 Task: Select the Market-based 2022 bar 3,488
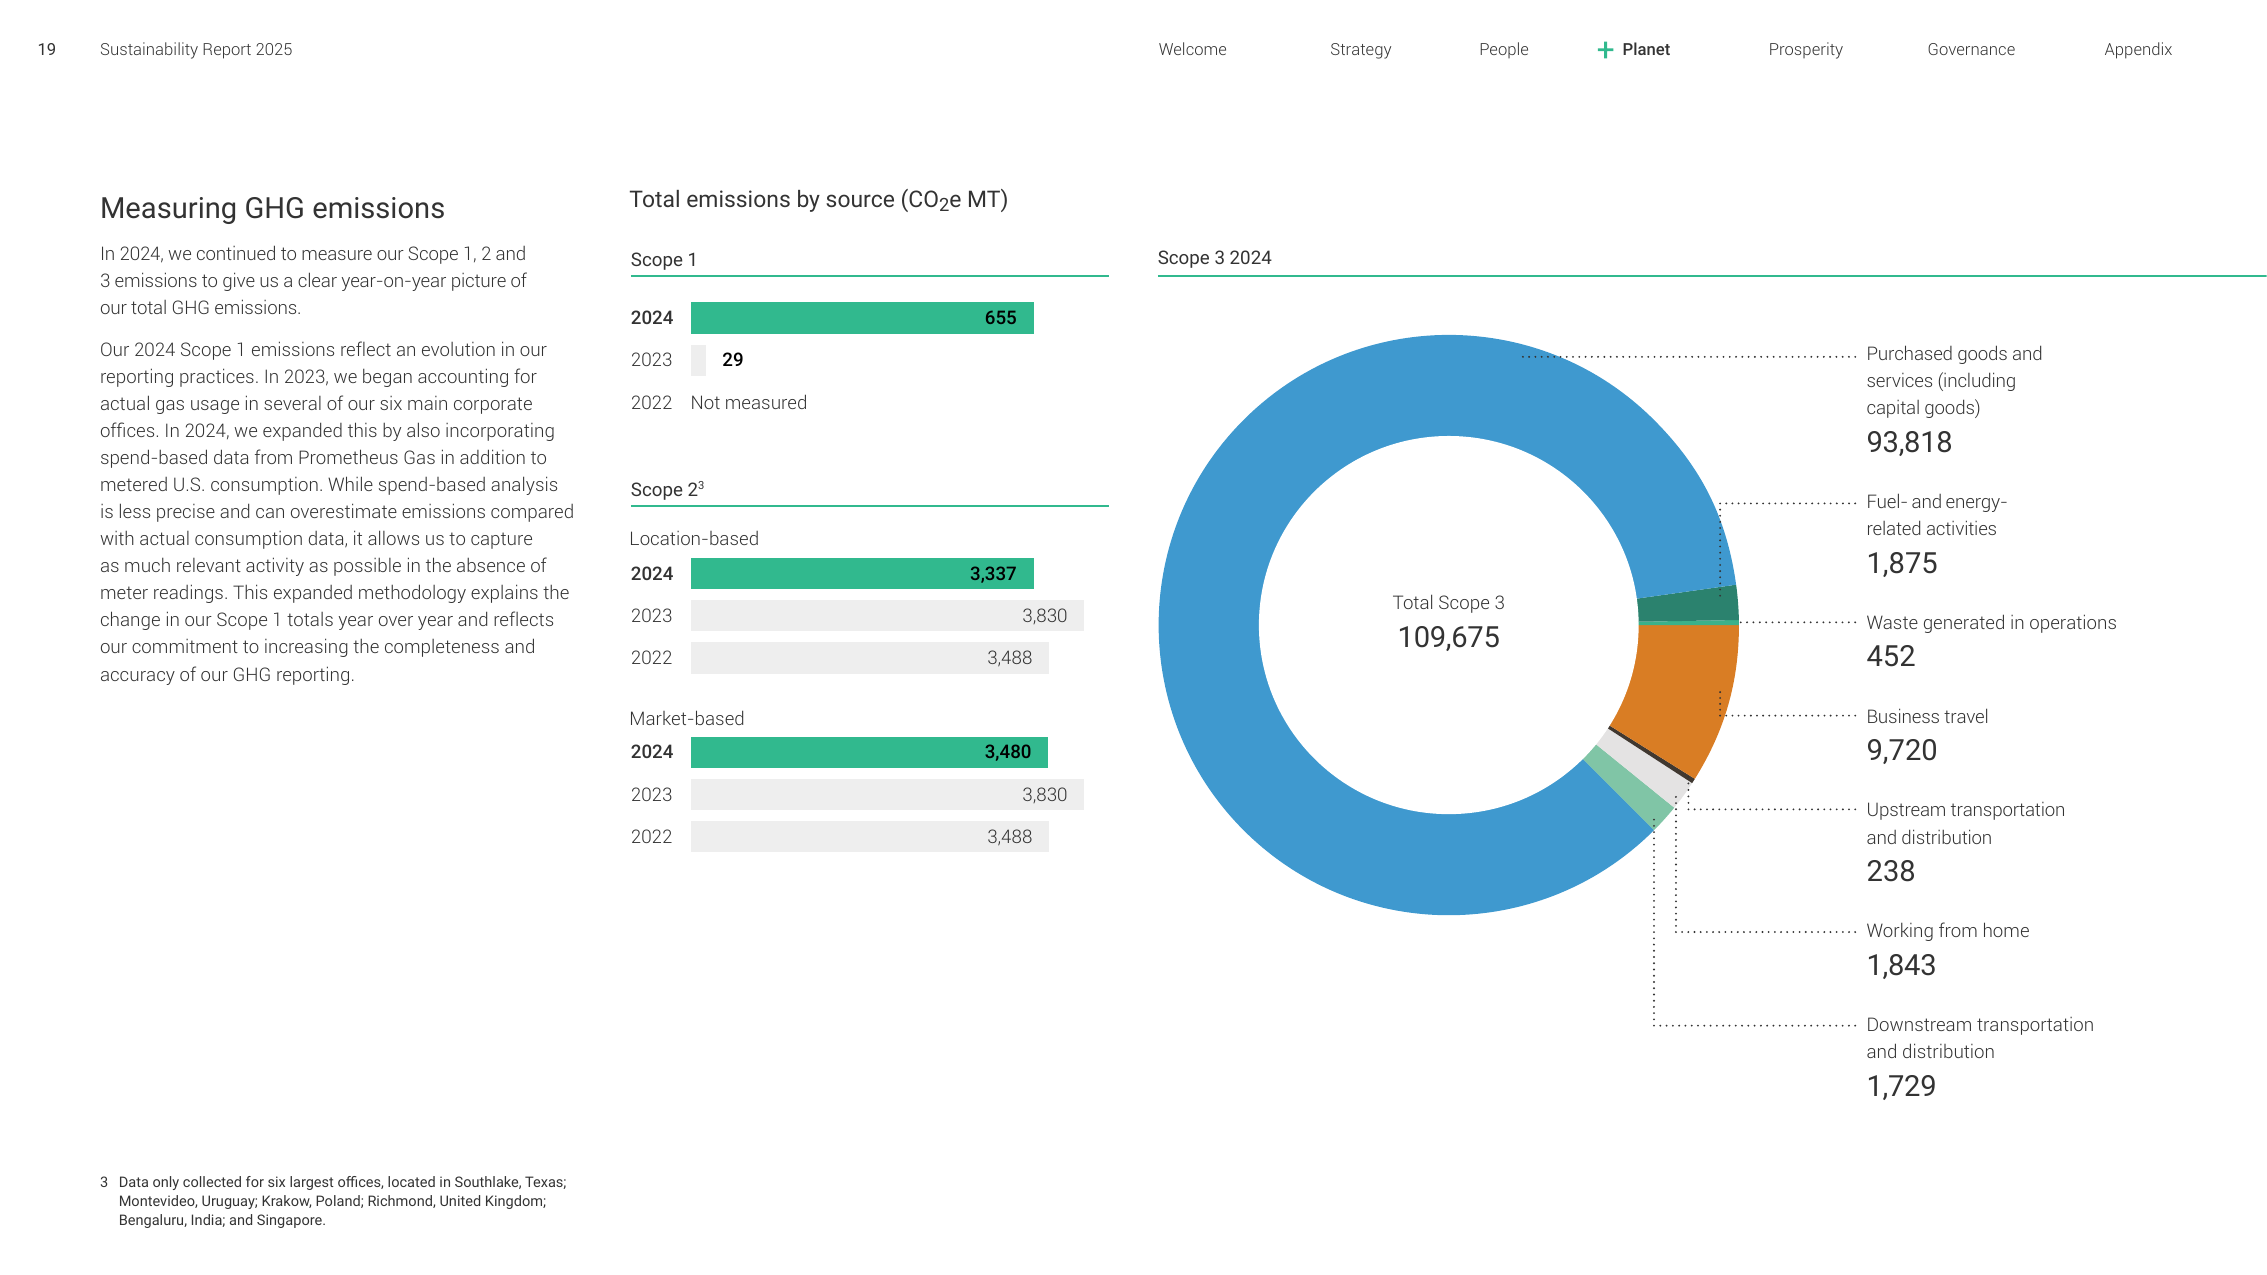tap(870, 837)
